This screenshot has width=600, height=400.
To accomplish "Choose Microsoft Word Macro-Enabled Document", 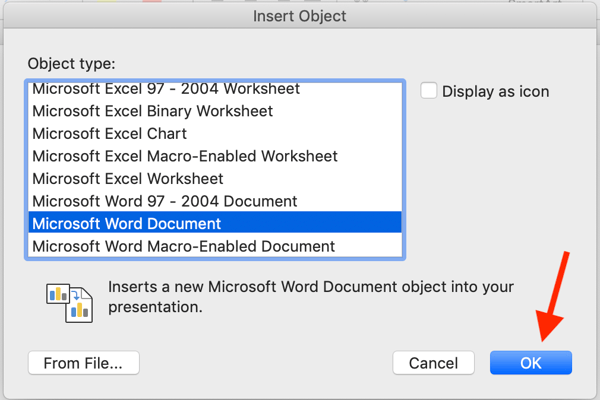I will click(x=215, y=246).
